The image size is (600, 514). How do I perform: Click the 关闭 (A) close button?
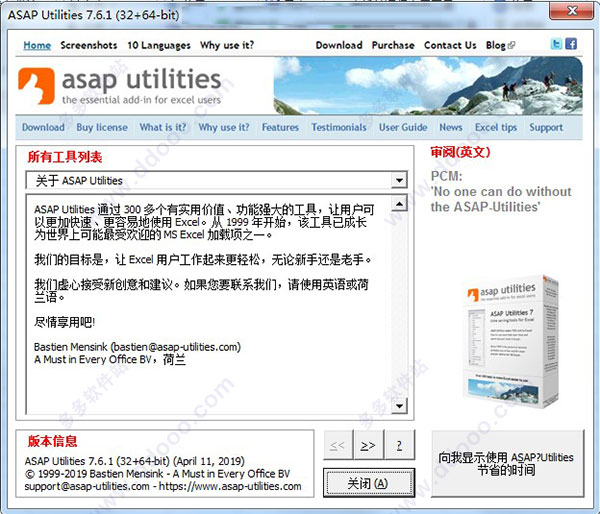point(368,483)
